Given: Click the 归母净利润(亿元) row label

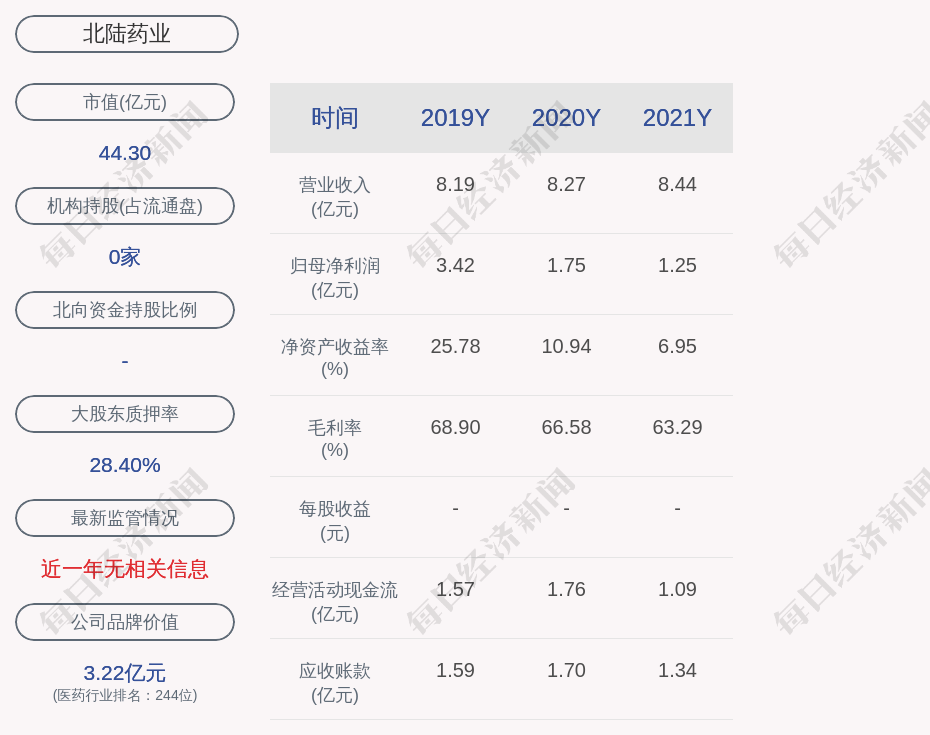Looking at the screenshot, I should [x=335, y=278].
